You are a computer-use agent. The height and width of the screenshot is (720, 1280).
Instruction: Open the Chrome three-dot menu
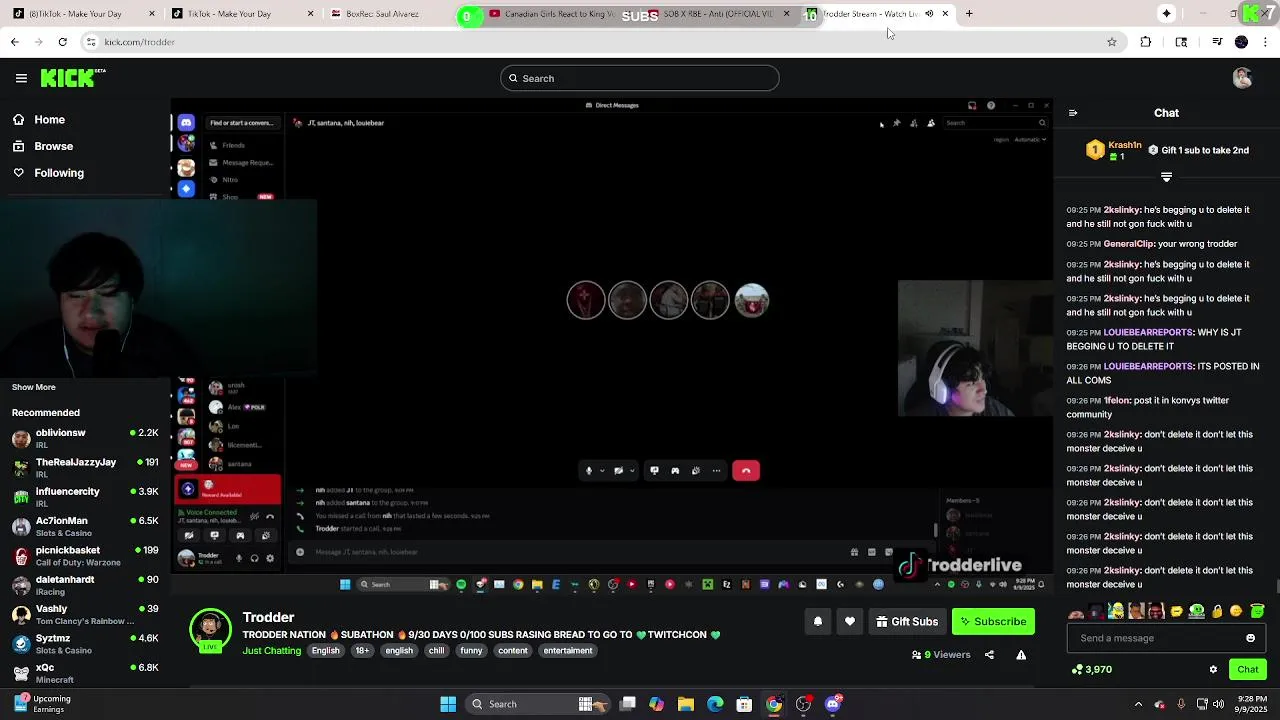pyautogui.click(x=1266, y=42)
